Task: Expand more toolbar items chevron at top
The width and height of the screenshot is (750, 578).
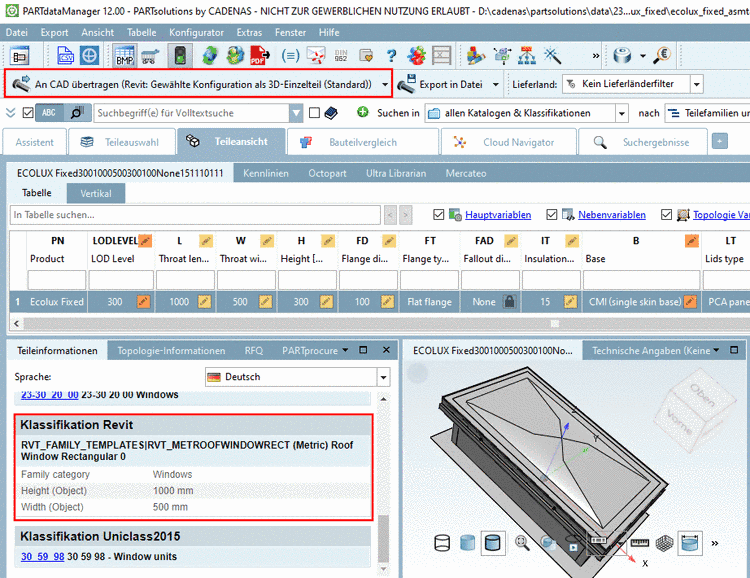Action: [x=596, y=56]
